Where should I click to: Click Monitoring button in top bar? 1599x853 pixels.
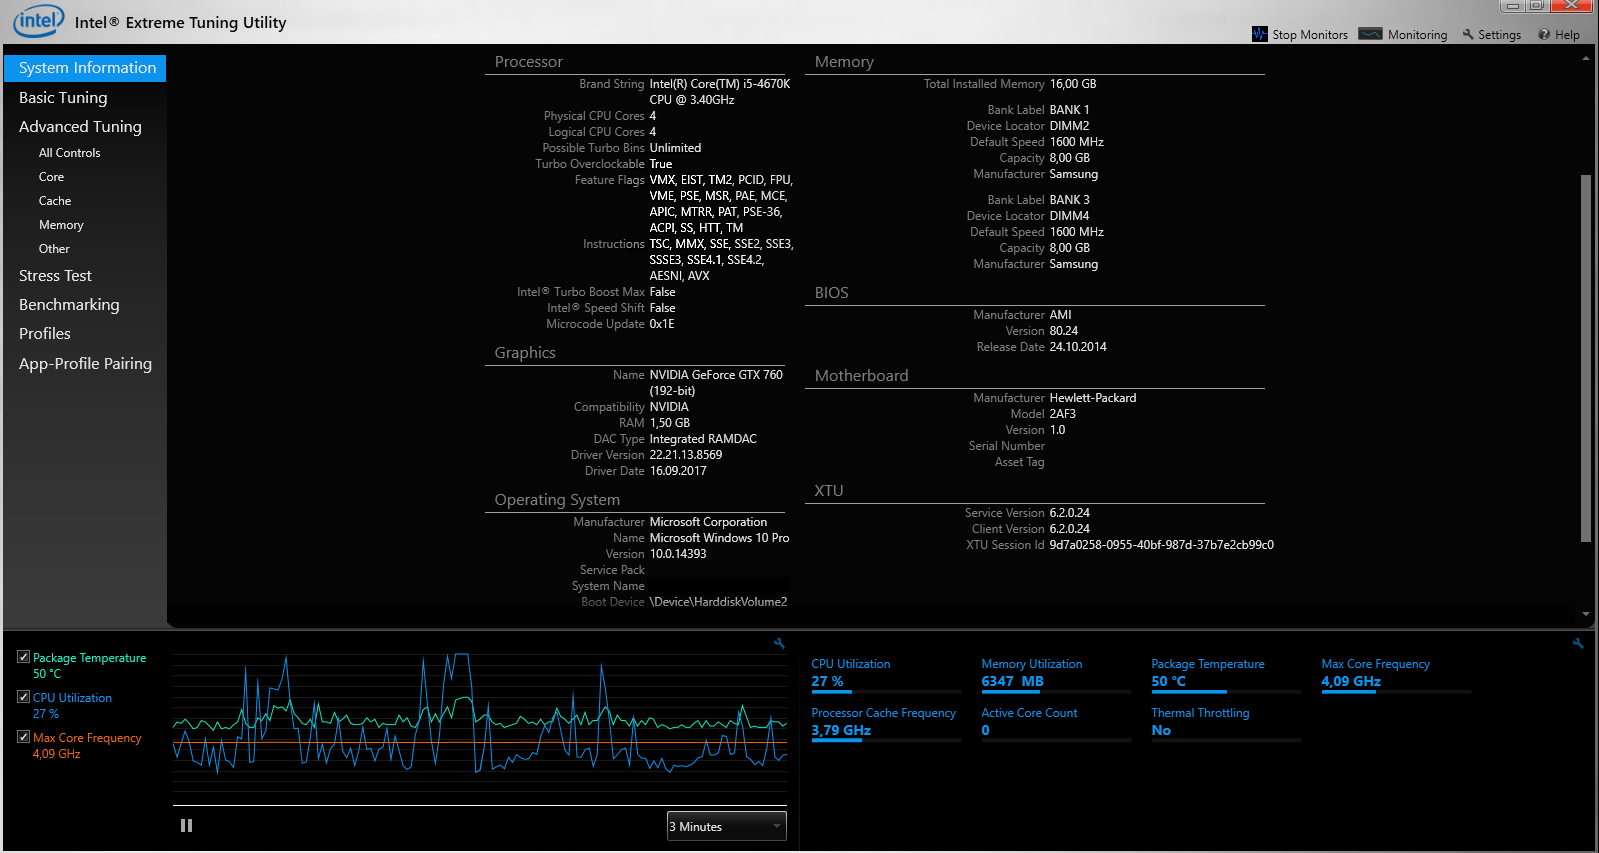(1403, 34)
